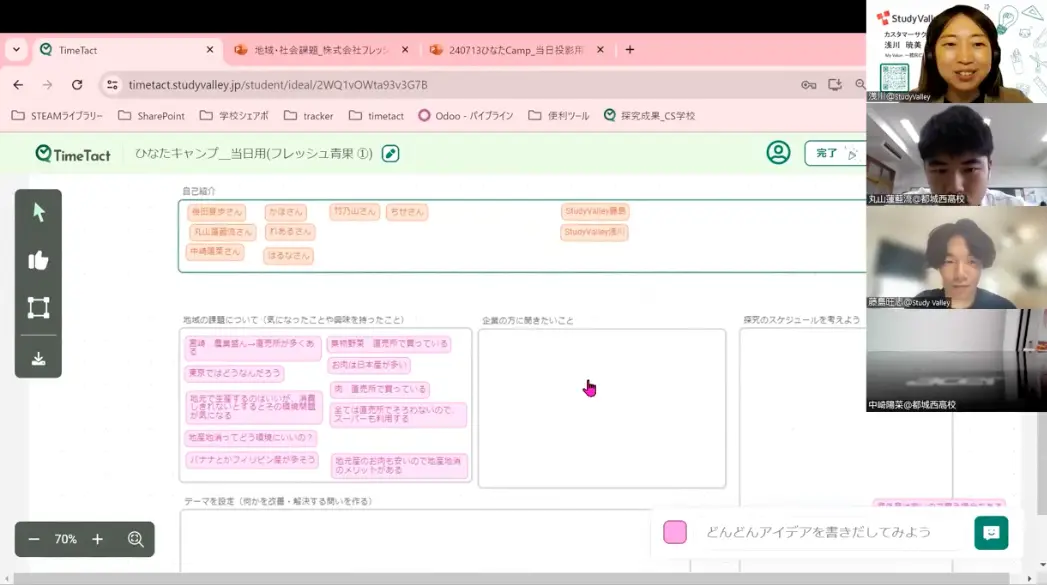Viewport: 1047px width, 585px height.
Task: Select the pointer cursor tool
Action: point(39,212)
